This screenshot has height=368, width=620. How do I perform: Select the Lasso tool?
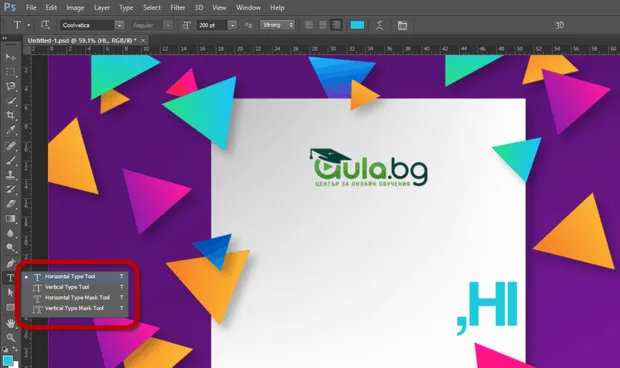[11, 86]
